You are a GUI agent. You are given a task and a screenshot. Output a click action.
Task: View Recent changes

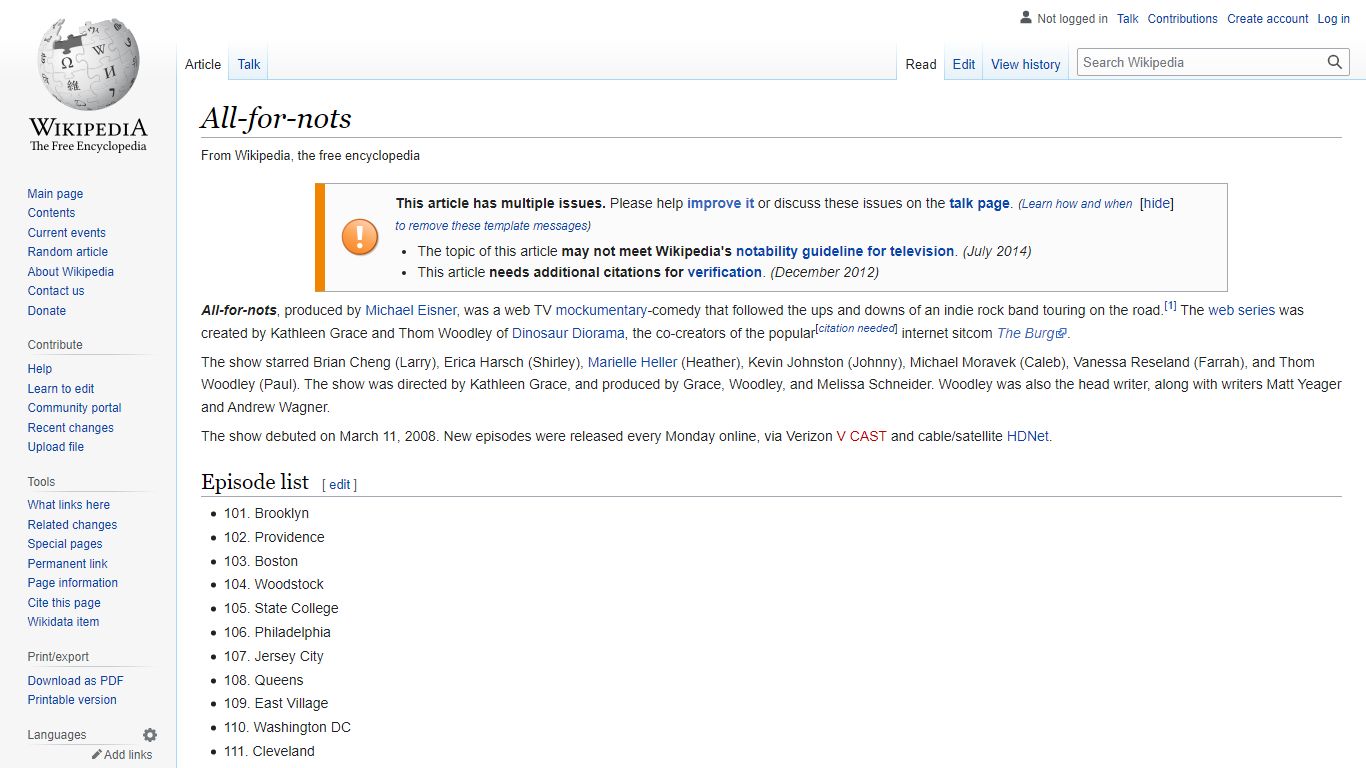click(x=70, y=428)
